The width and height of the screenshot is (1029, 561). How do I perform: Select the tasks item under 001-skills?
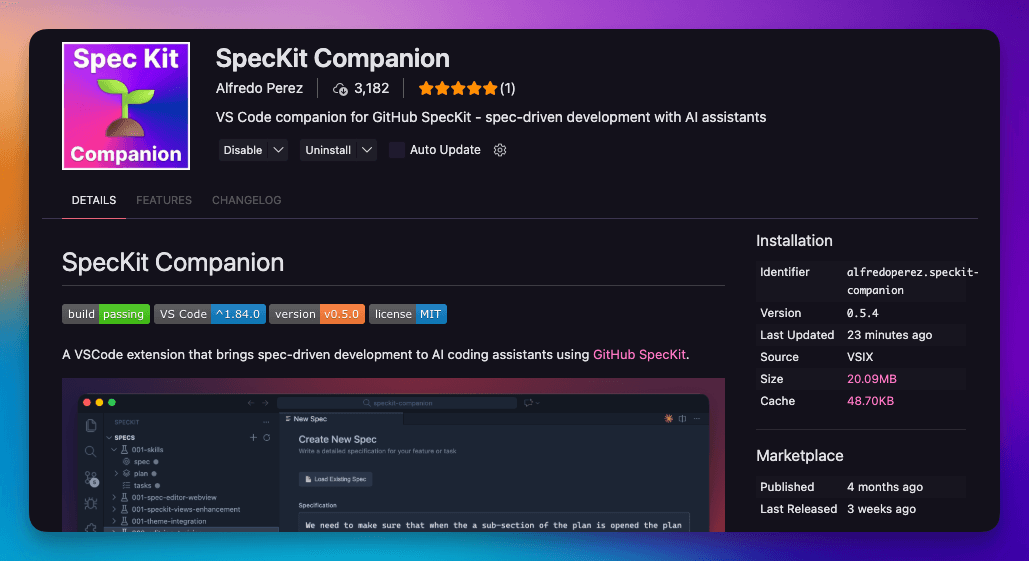tap(142, 486)
